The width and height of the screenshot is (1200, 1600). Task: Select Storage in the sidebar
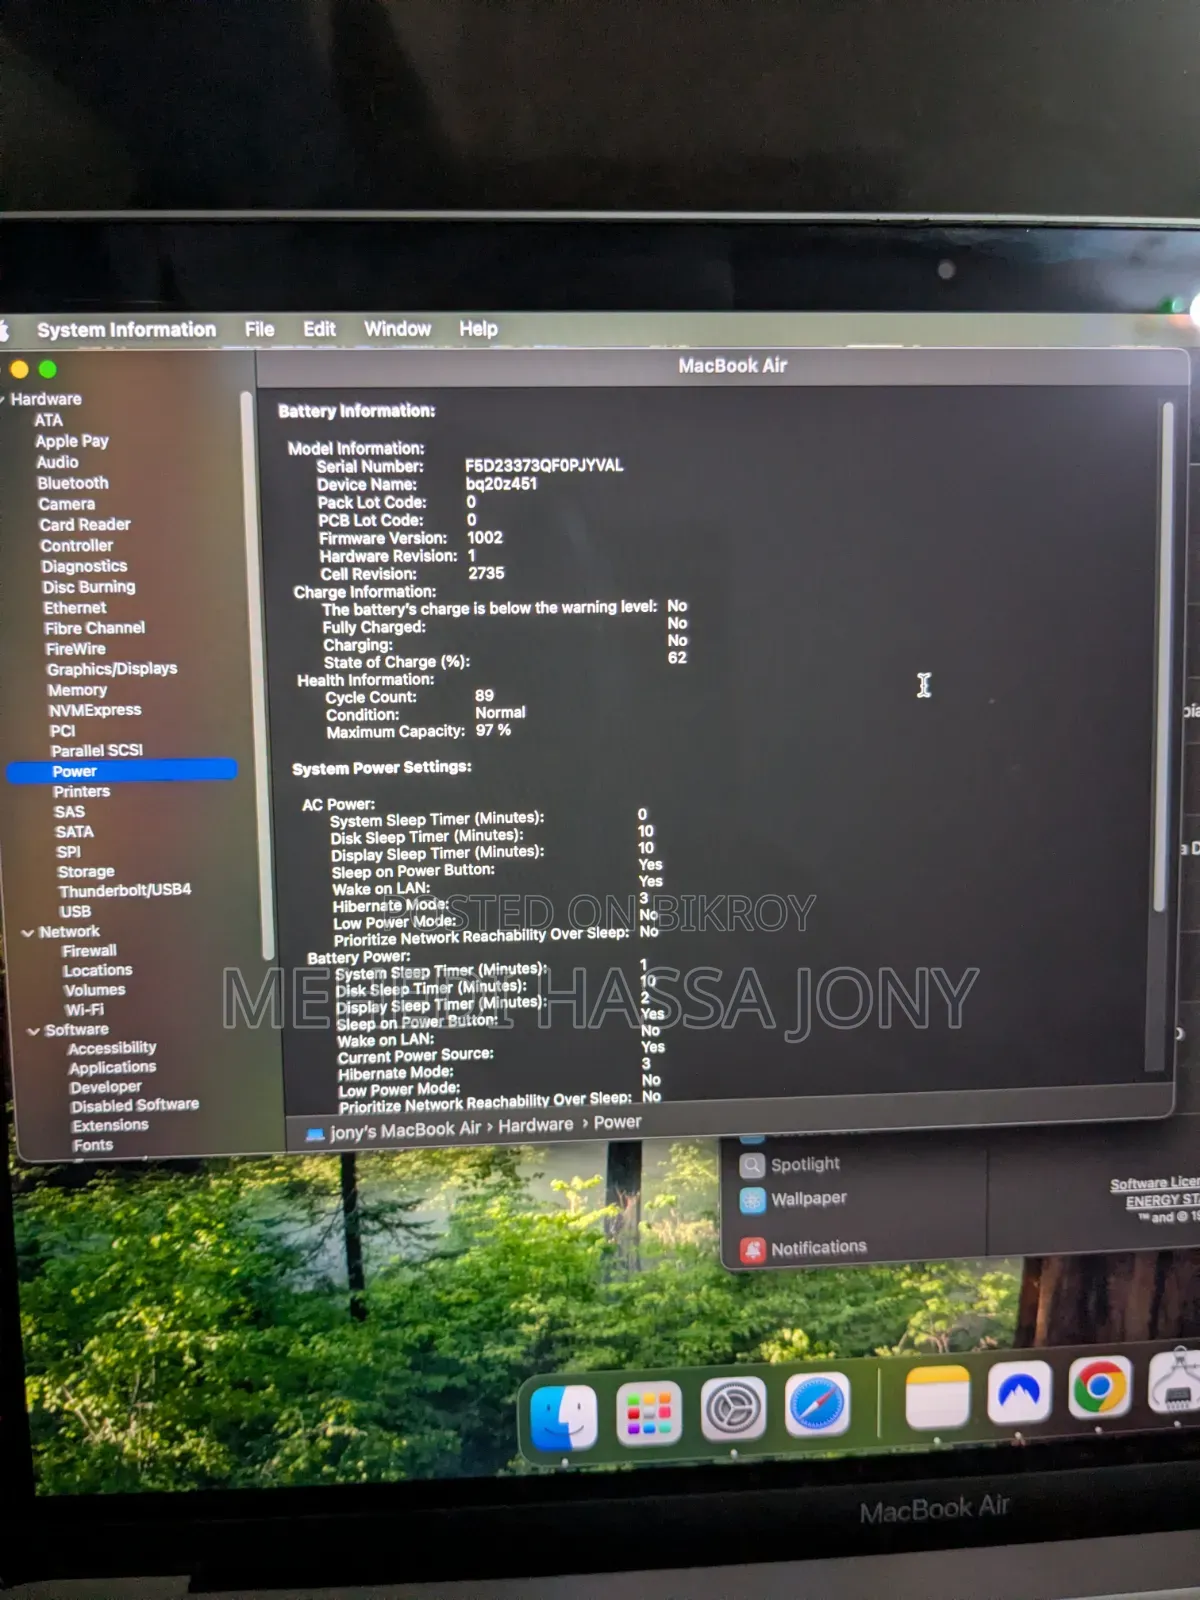pos(86,872)
